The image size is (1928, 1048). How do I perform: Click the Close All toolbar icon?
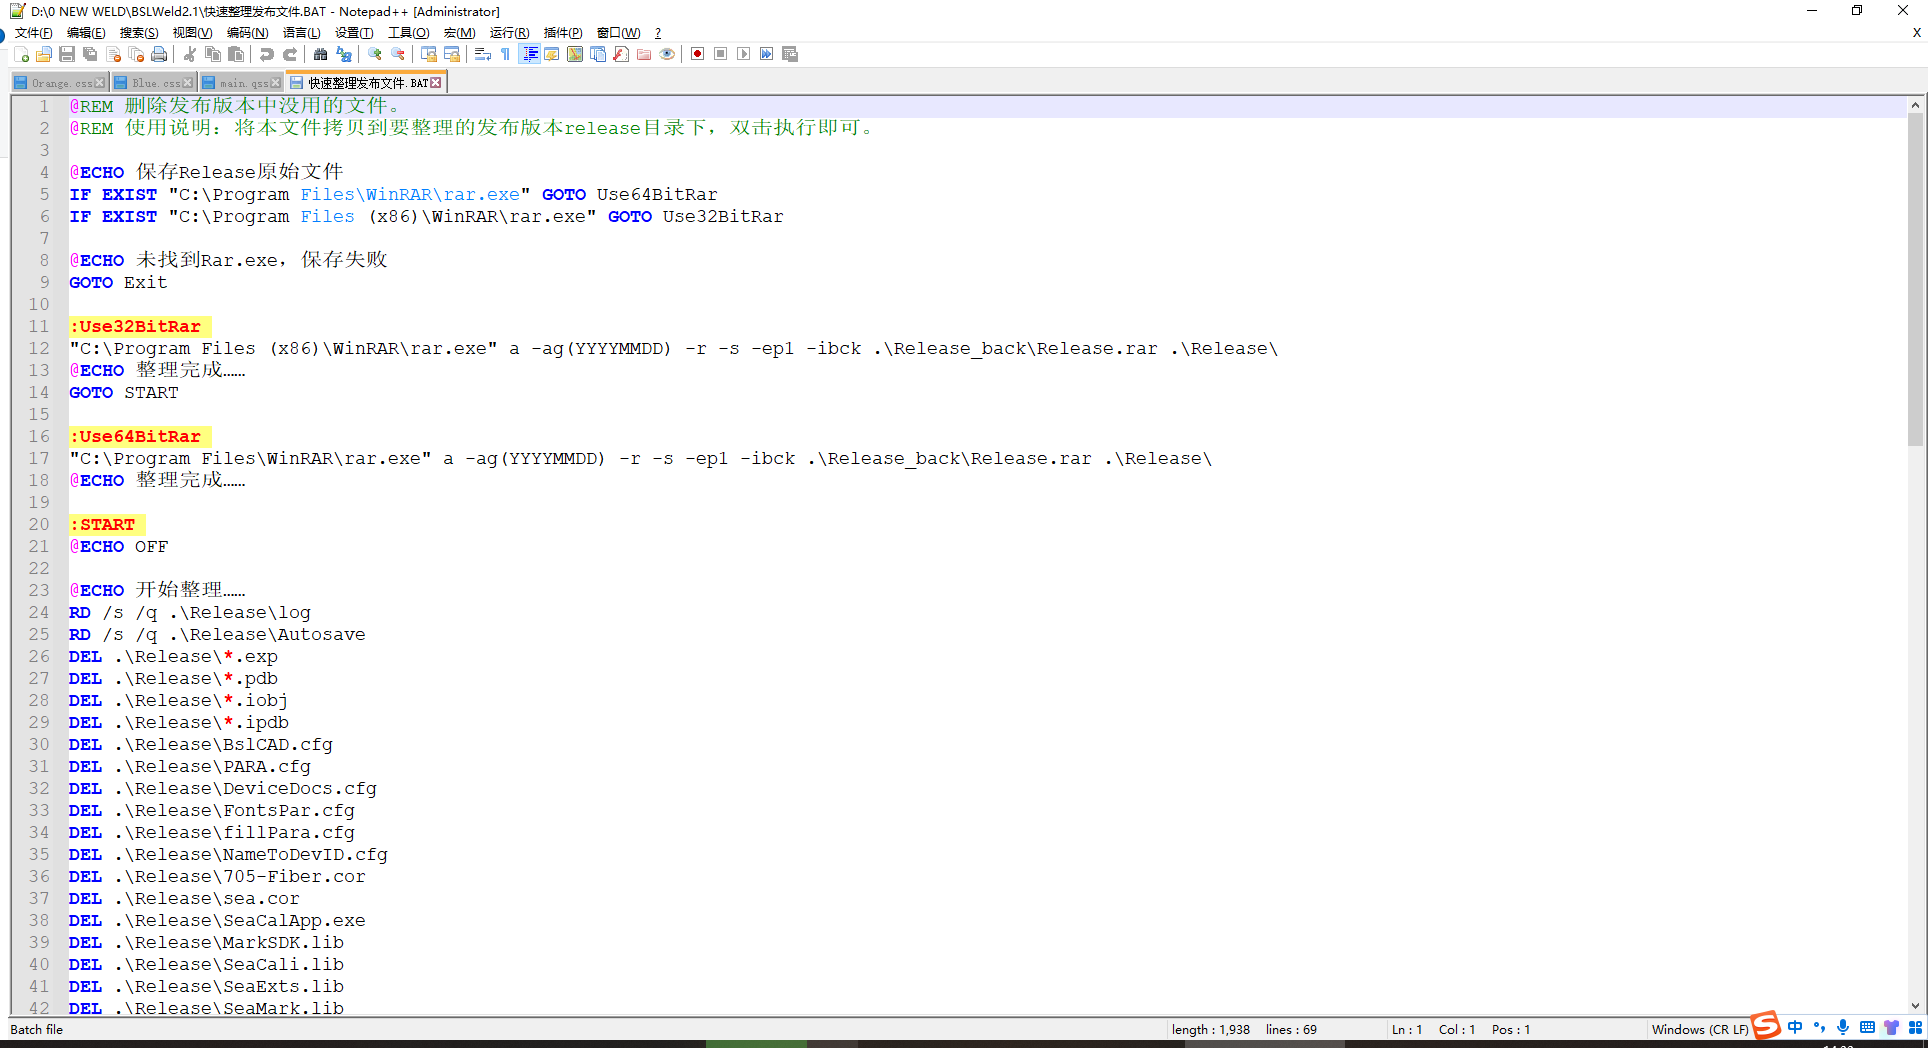[136, 54]
